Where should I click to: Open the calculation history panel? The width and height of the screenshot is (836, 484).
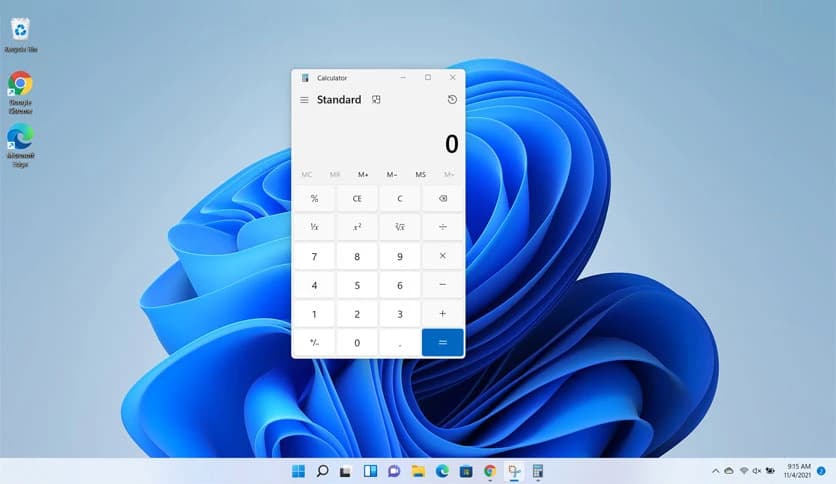(452, 100)
